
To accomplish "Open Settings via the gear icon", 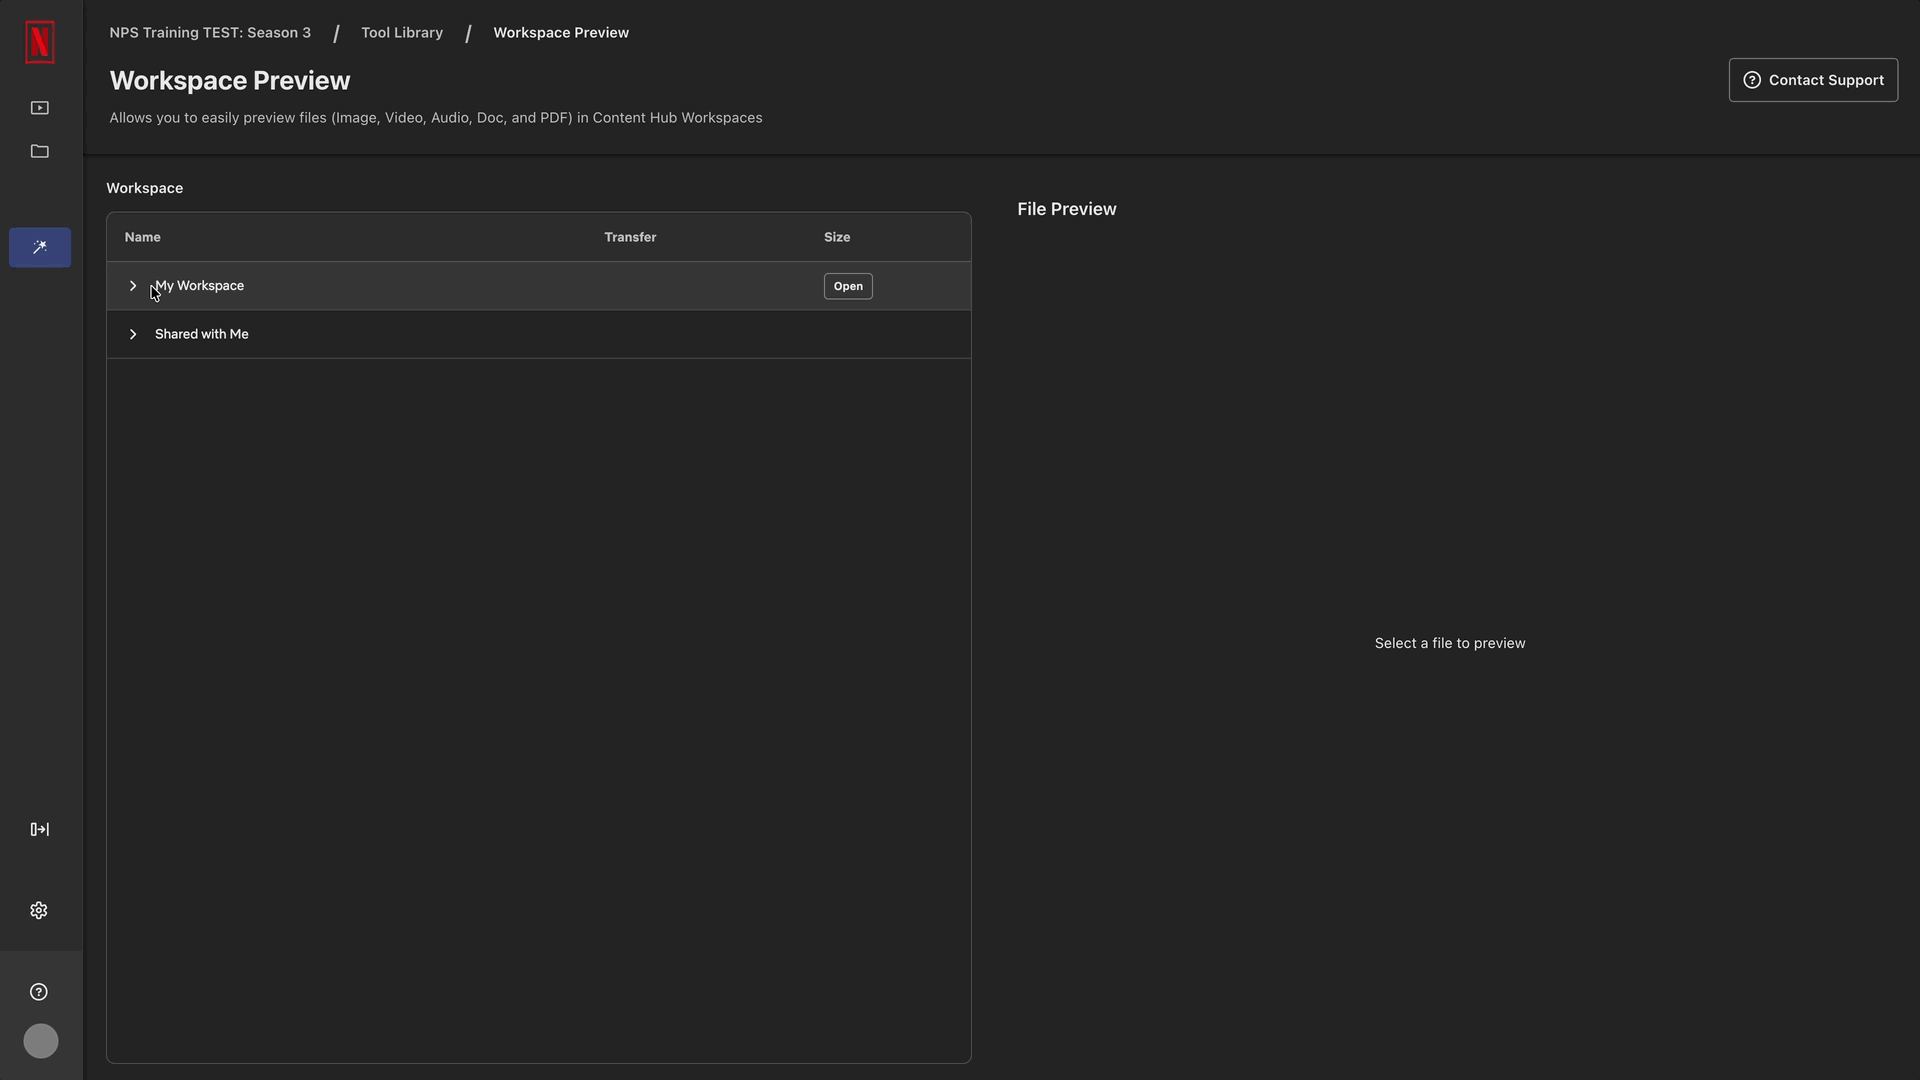I will (x=40, y=910).
